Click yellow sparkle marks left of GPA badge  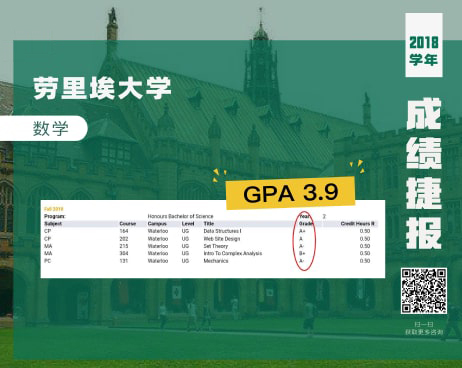click(219, 175)
